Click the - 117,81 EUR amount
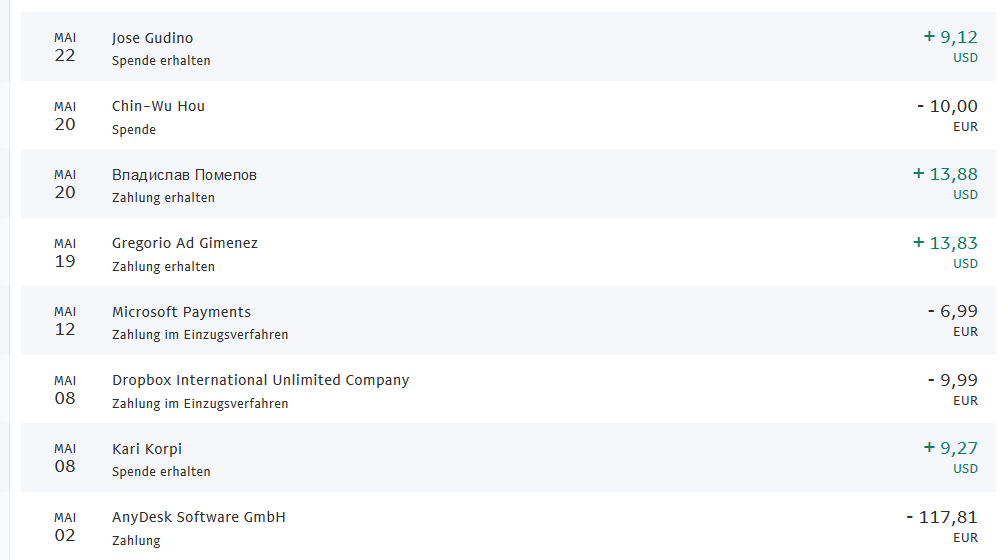Viewport: 1008px width, 560px height. tap(941, 517)
